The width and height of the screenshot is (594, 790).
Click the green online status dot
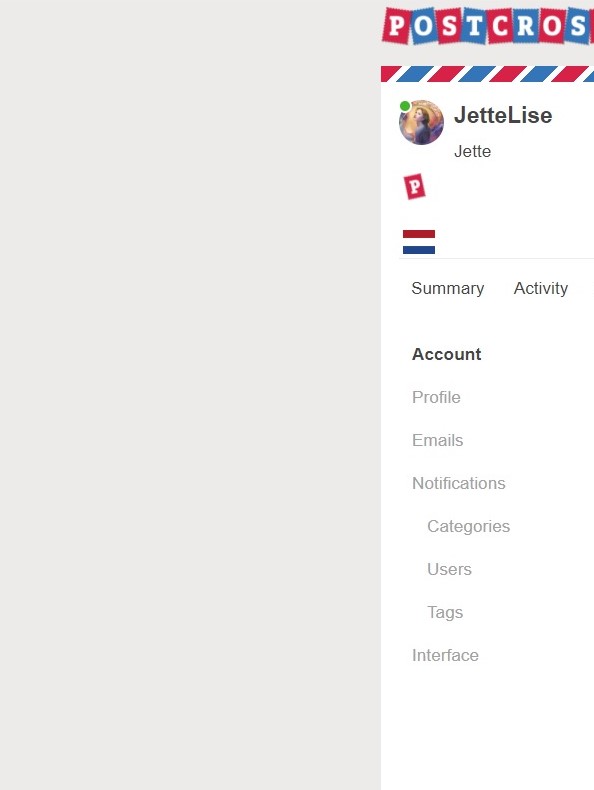[x=405, y=106]
